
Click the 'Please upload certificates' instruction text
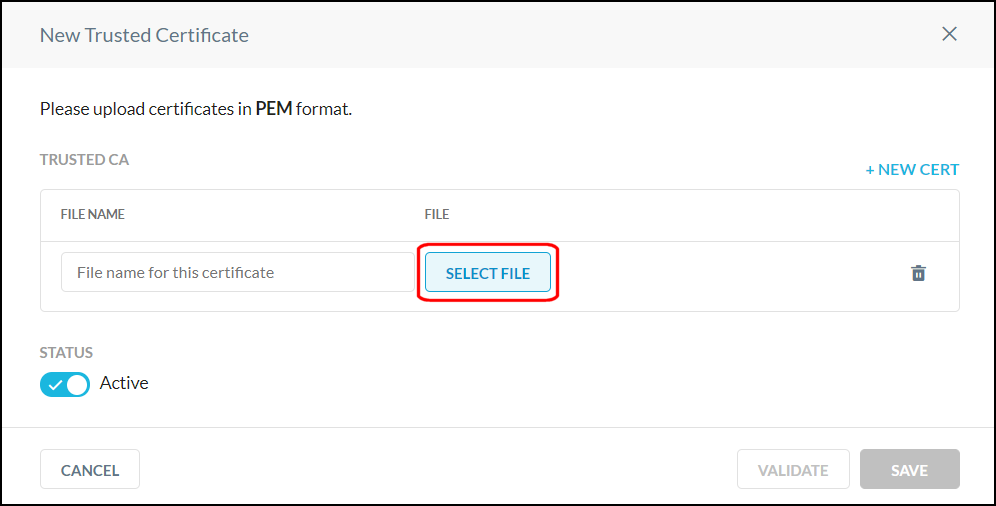tap(145, 109)
